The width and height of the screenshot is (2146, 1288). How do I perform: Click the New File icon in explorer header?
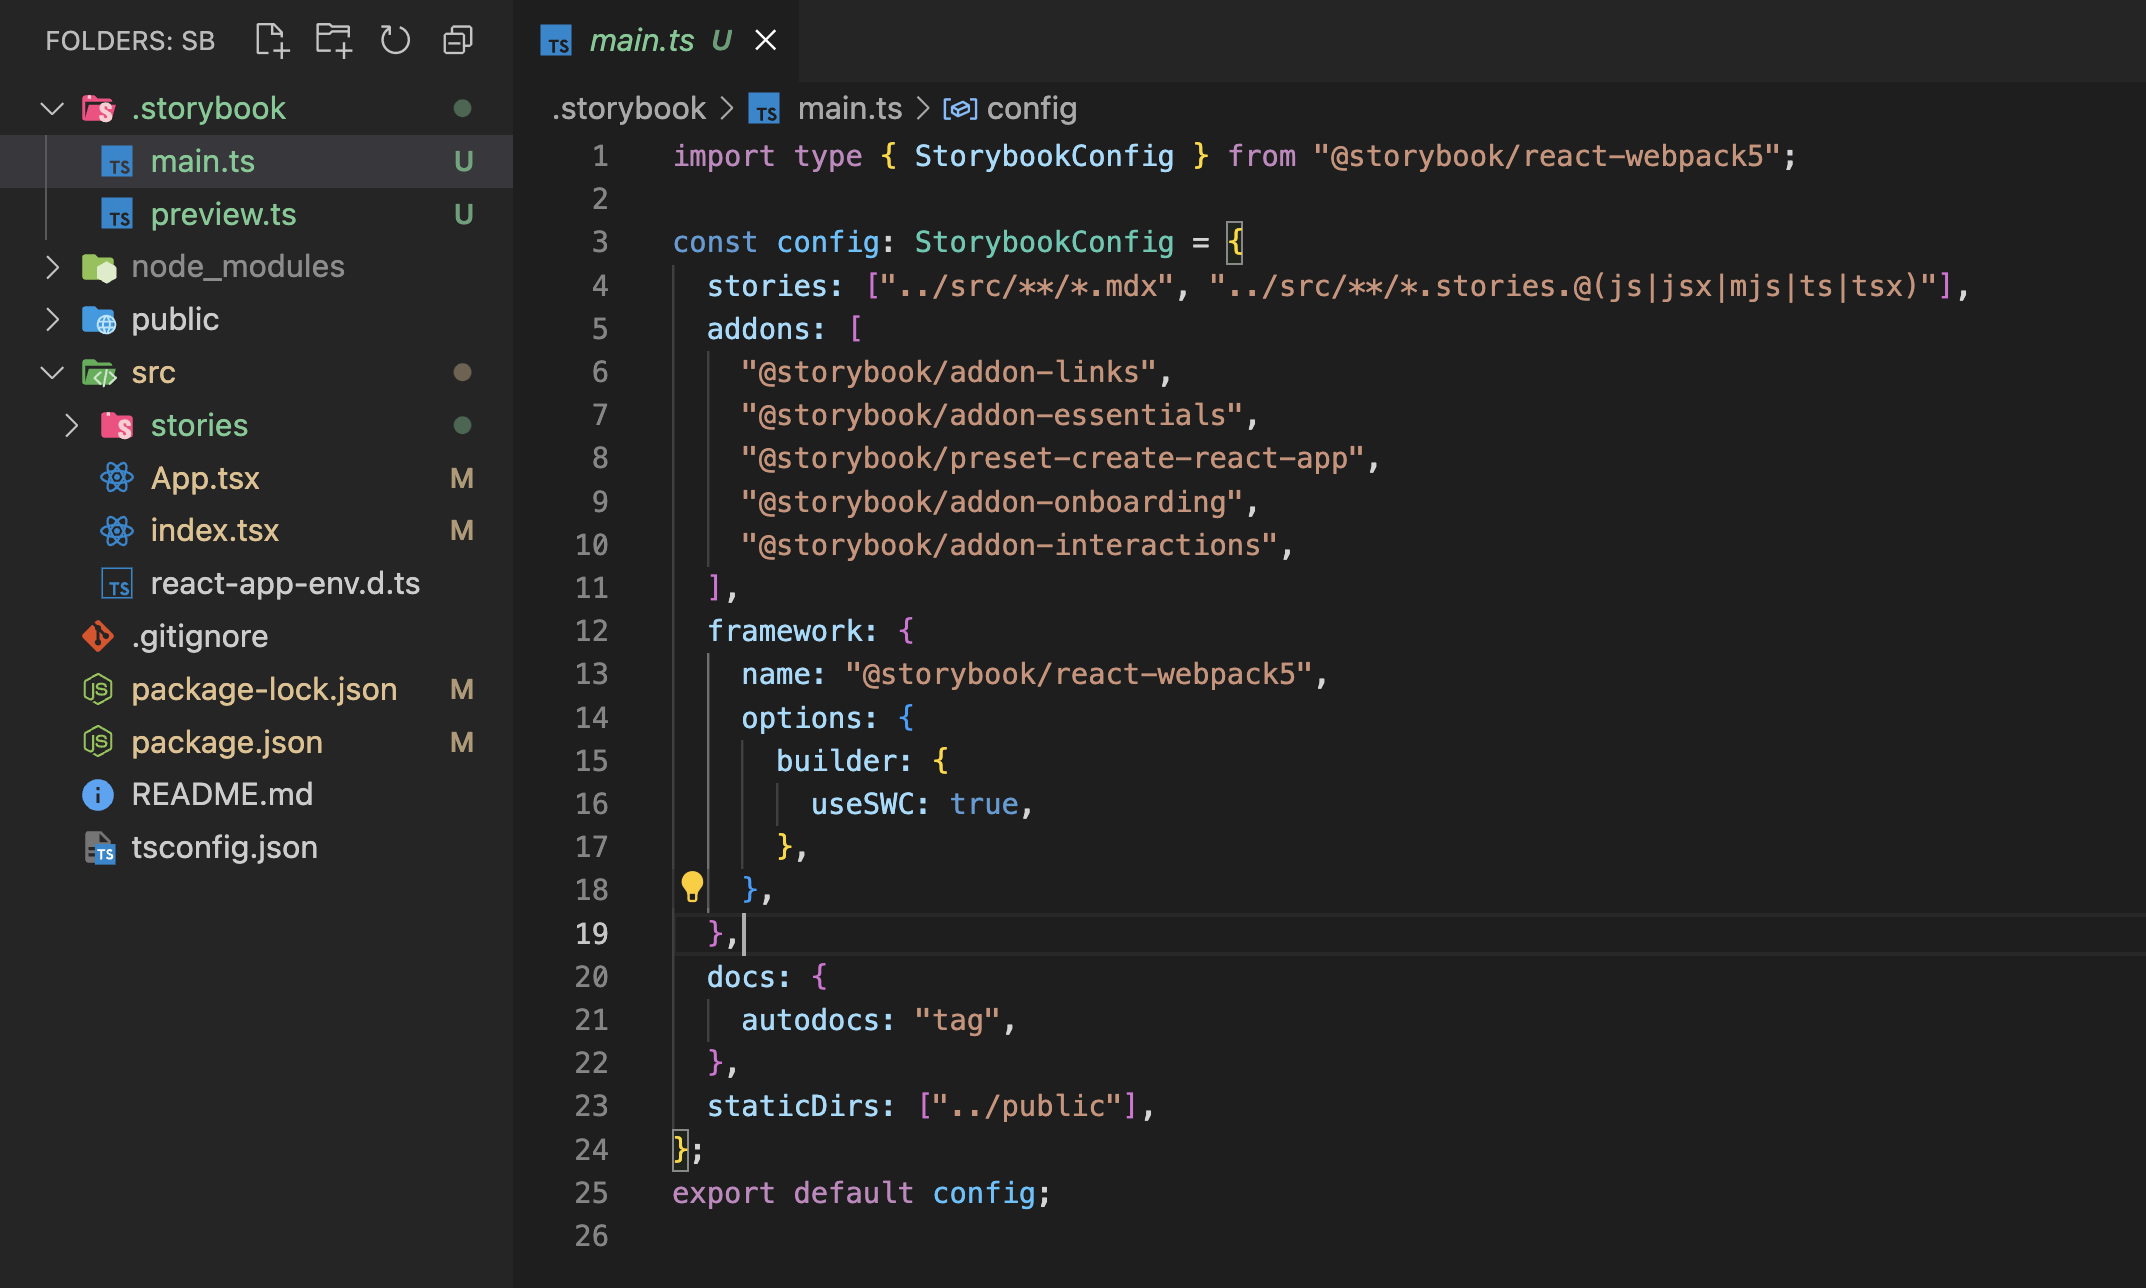tap(271, 40)
